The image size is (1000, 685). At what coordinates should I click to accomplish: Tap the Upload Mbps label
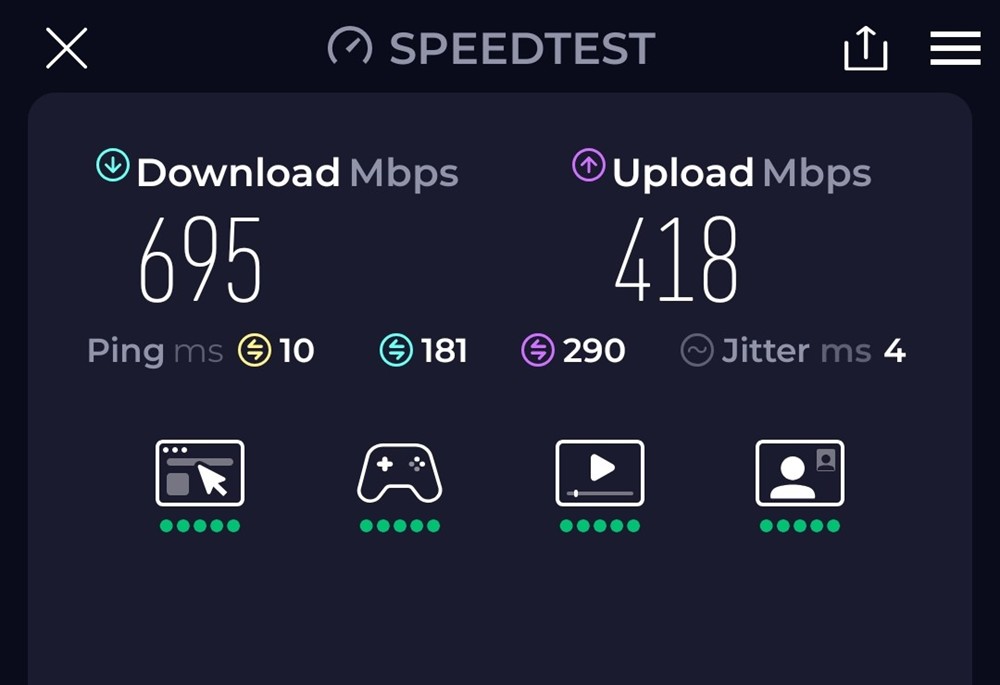click(742, 173)
